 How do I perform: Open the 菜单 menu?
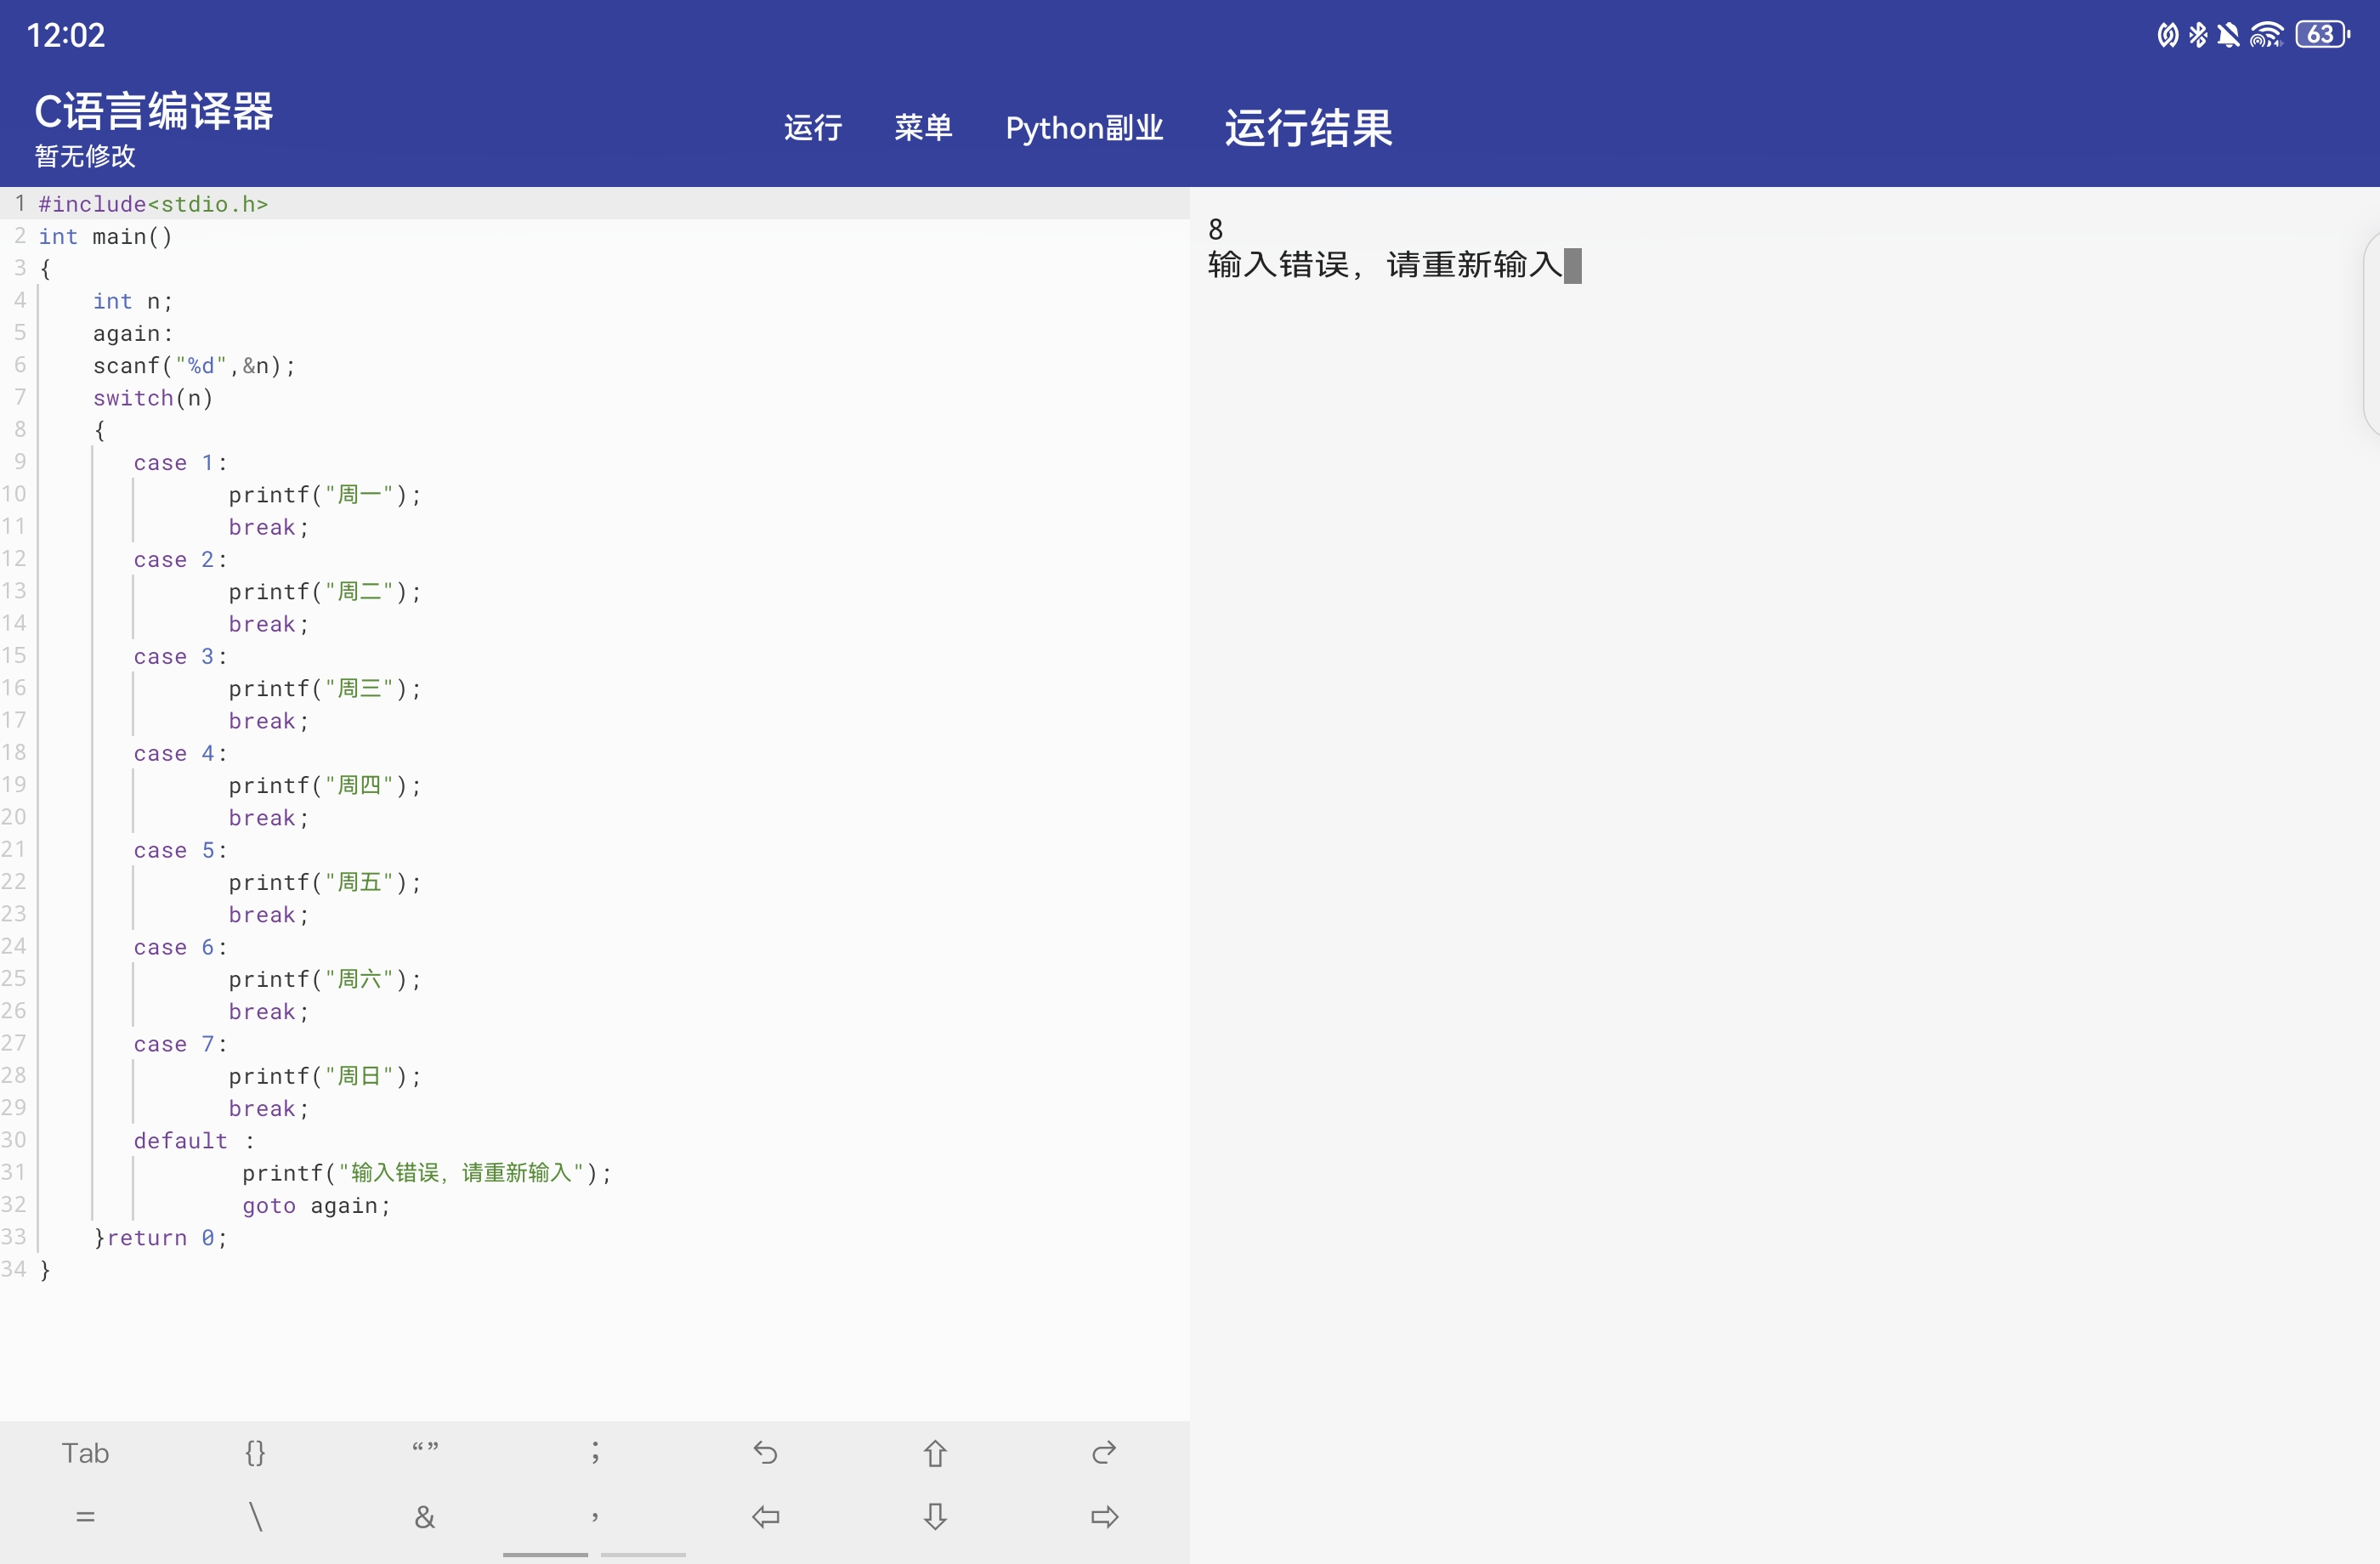922,128
